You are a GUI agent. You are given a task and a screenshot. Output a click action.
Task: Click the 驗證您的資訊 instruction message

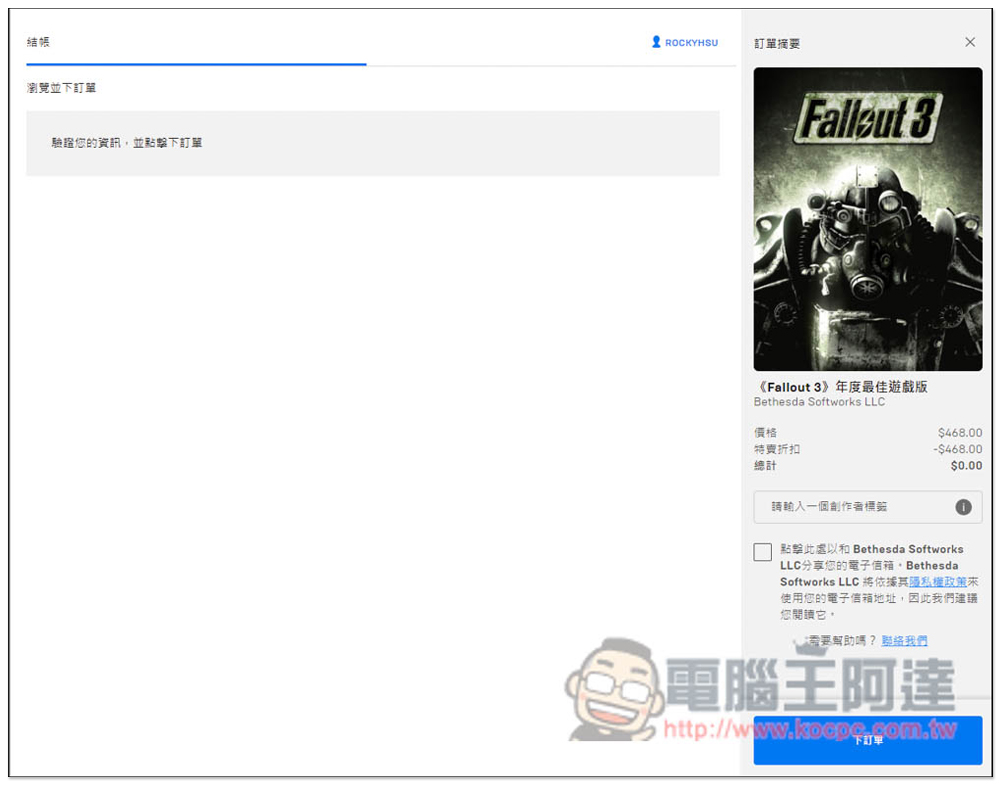coord(126,143)
